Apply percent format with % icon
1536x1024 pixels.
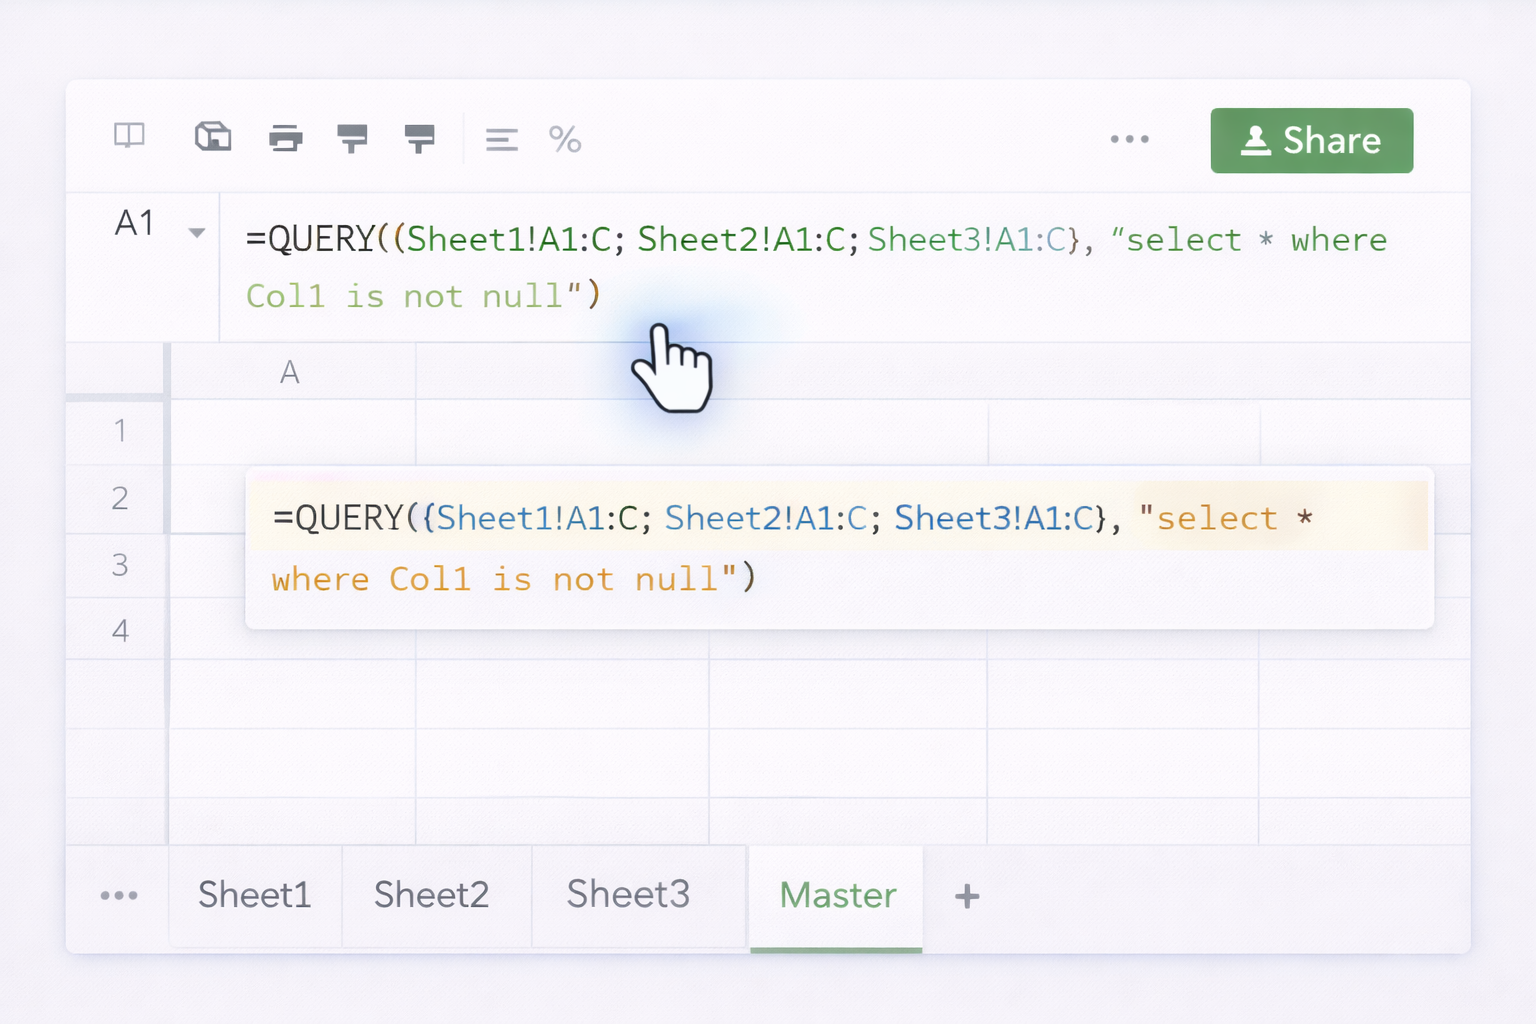(x=565, y=139)
